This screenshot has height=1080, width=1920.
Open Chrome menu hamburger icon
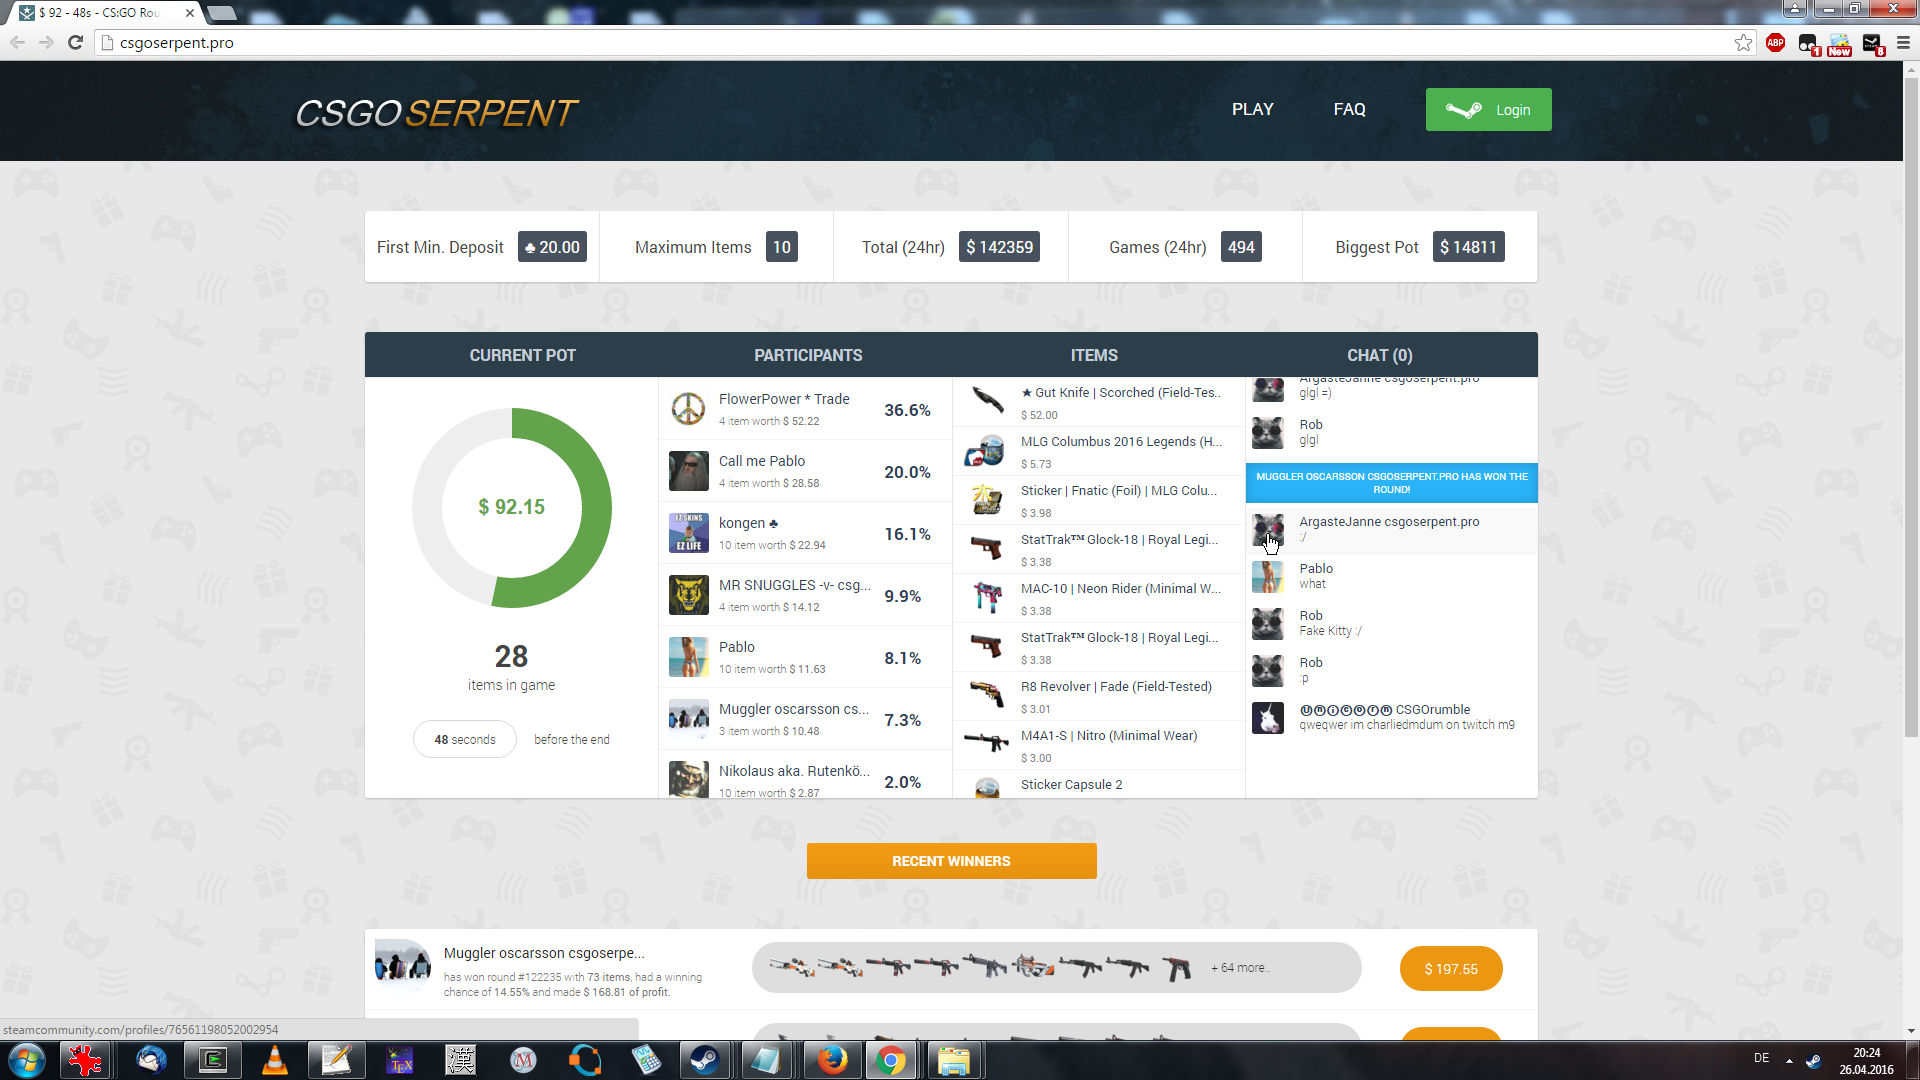(x=1903, y=42)
